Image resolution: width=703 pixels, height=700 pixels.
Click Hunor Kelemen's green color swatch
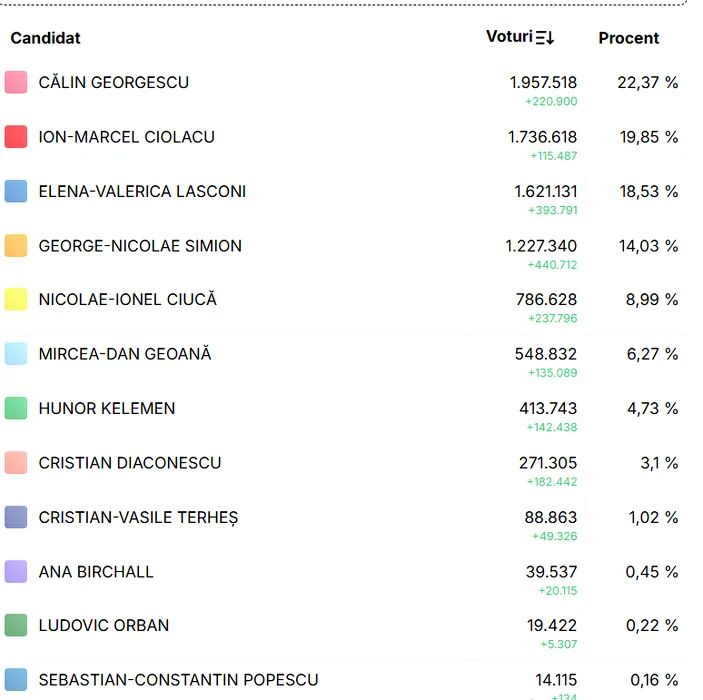16,408
